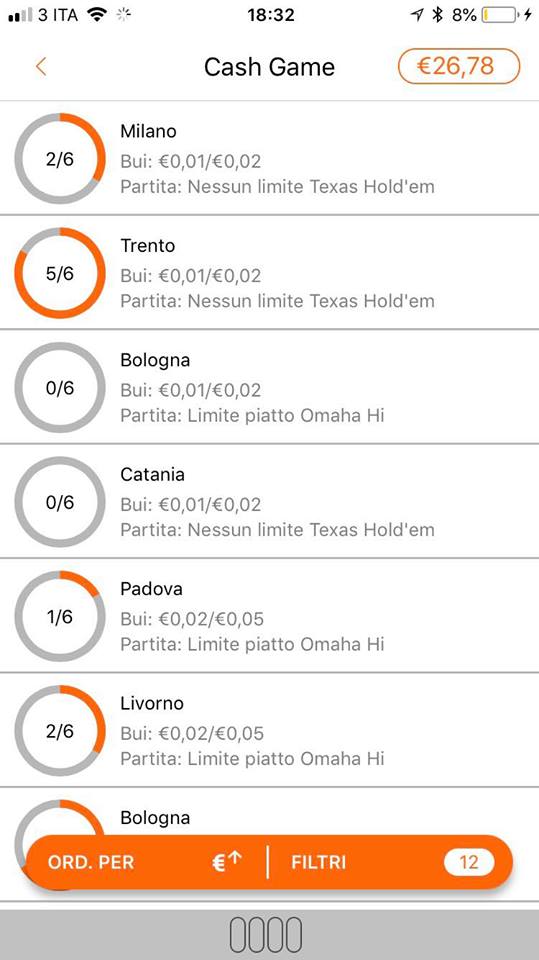Select Livorno blinds €0,02/€0,05 line
Viewport: 539px width, 960px height.
click(192, 733)
